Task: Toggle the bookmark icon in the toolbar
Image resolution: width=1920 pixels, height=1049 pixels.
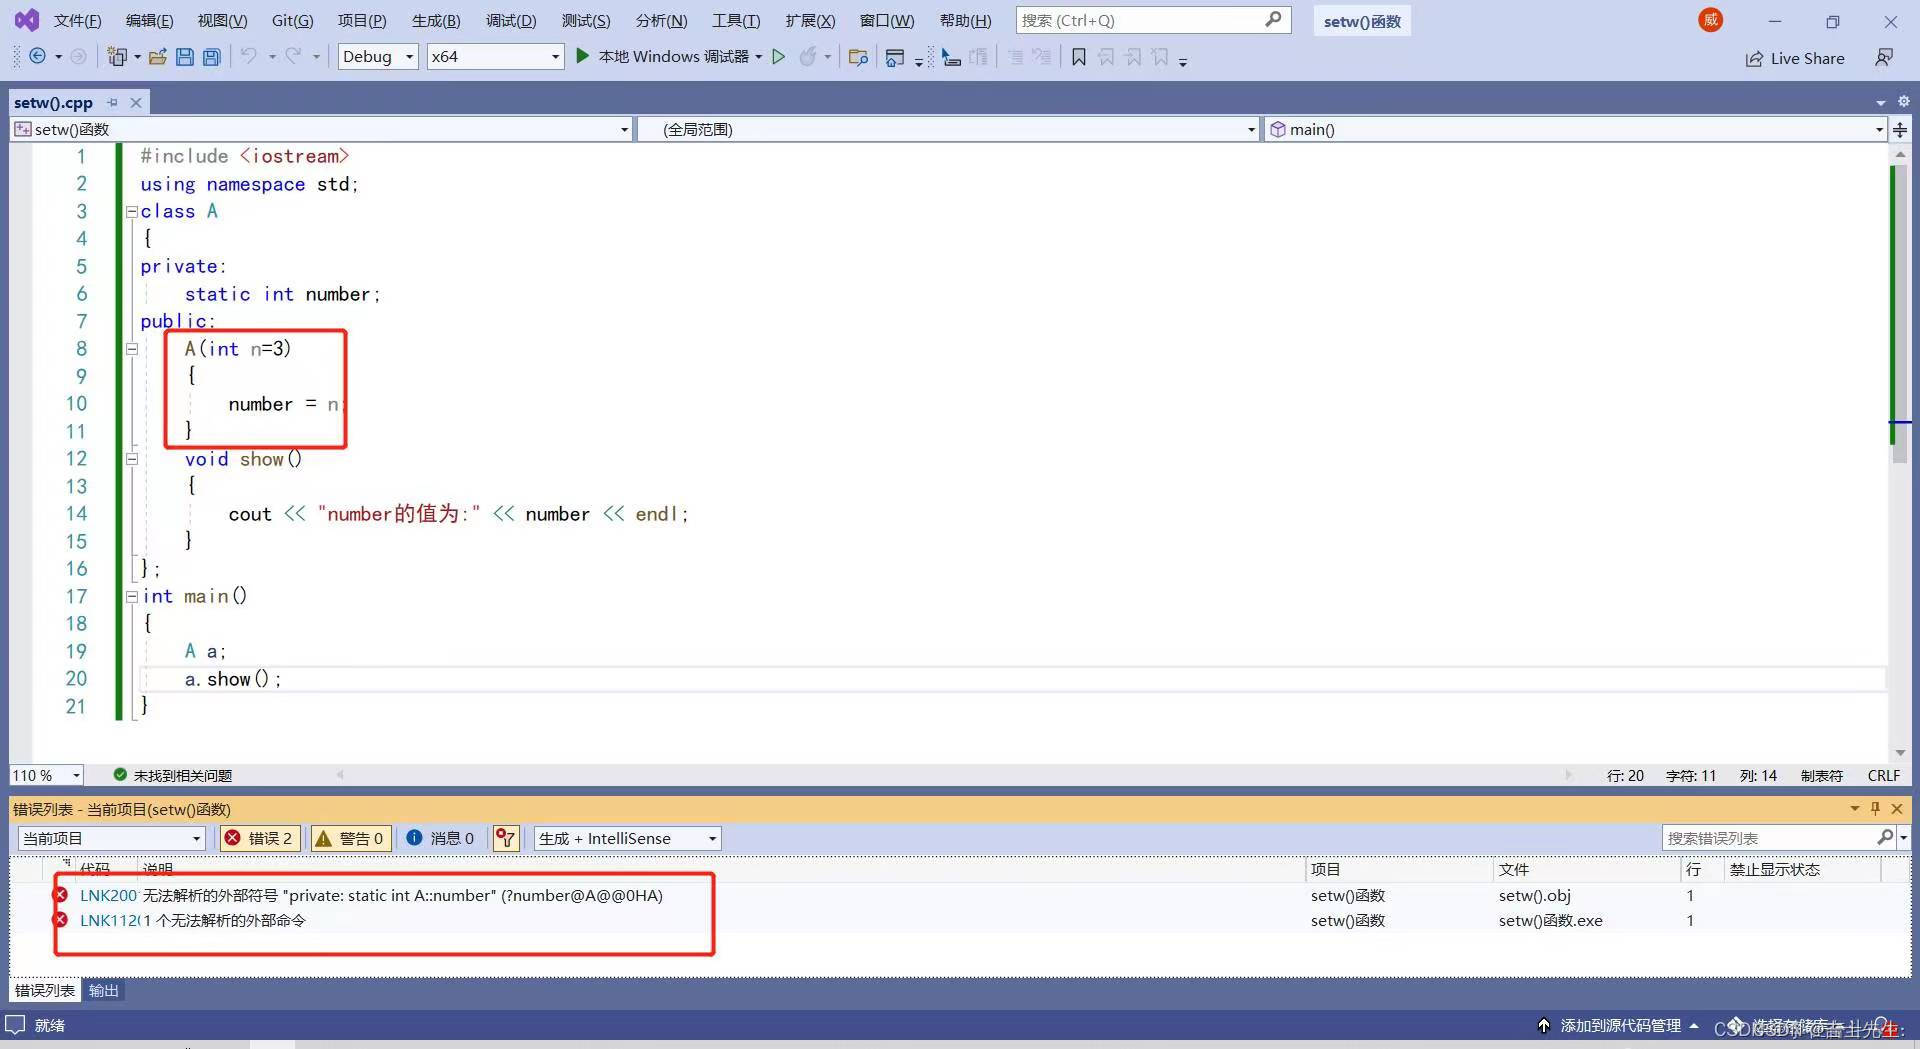Action: [1078, 57]
